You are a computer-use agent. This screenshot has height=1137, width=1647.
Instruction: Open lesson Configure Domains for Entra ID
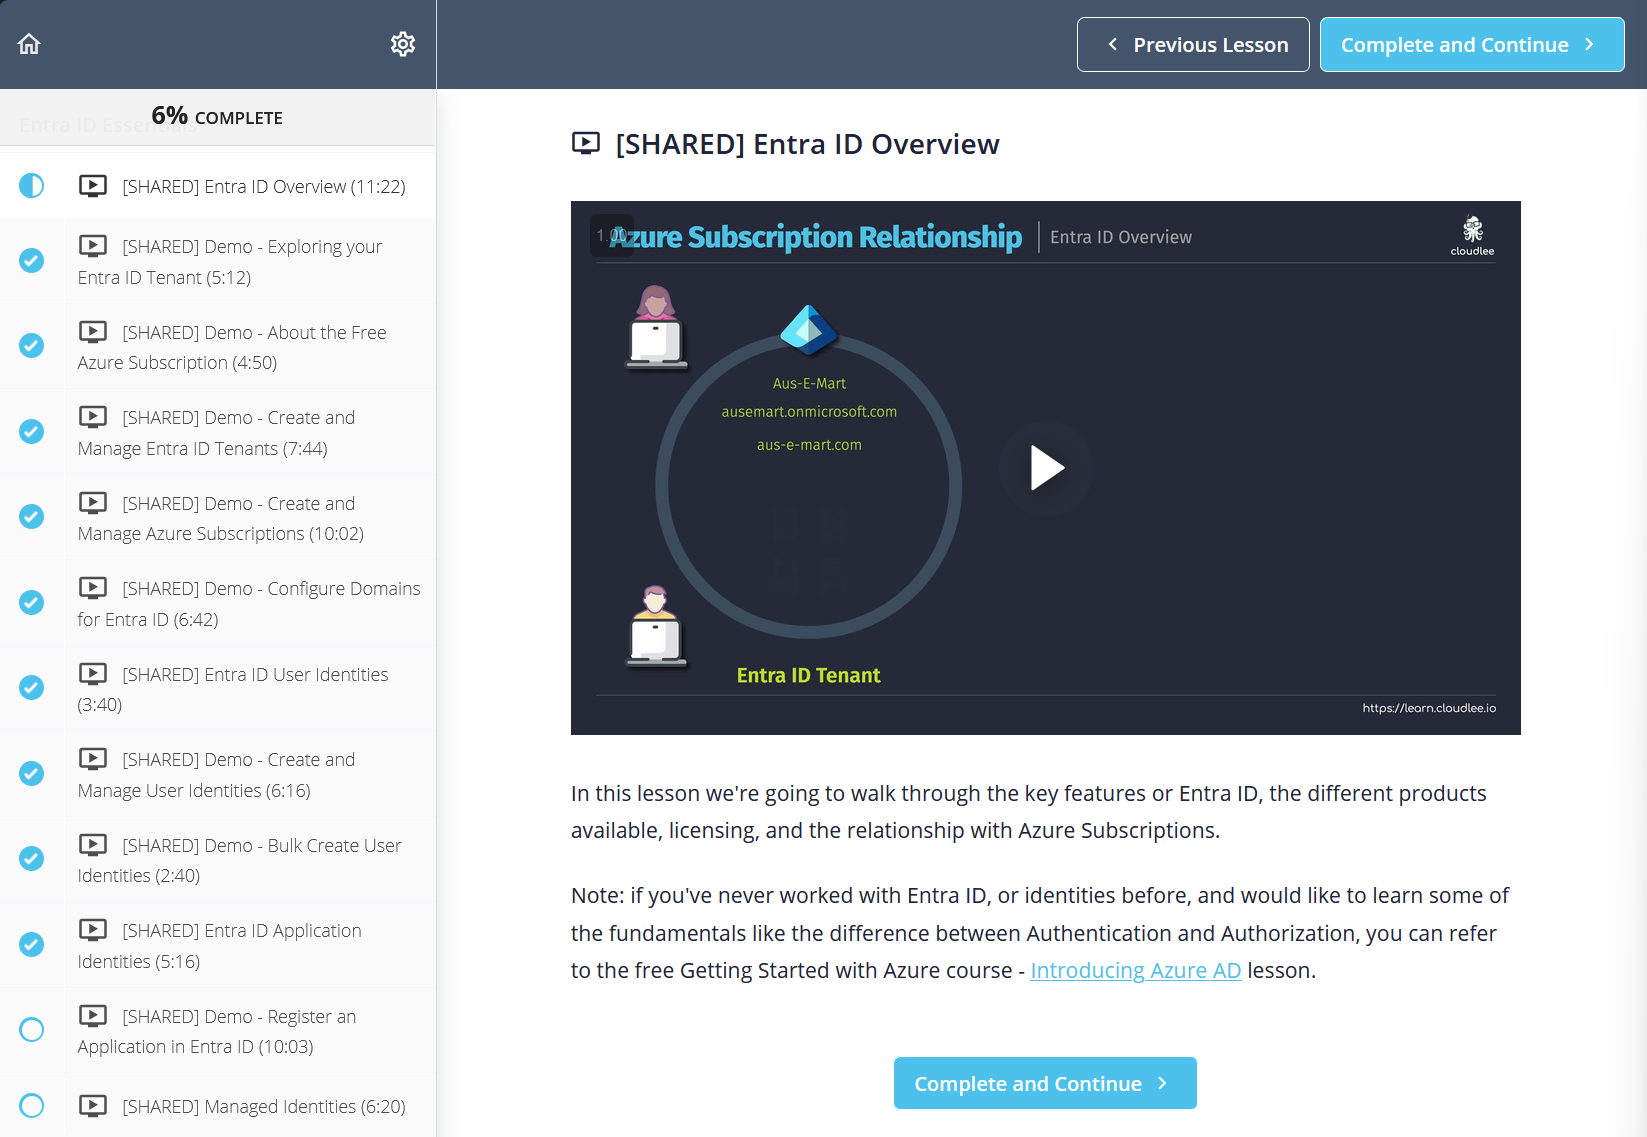[x=218, y=603]
